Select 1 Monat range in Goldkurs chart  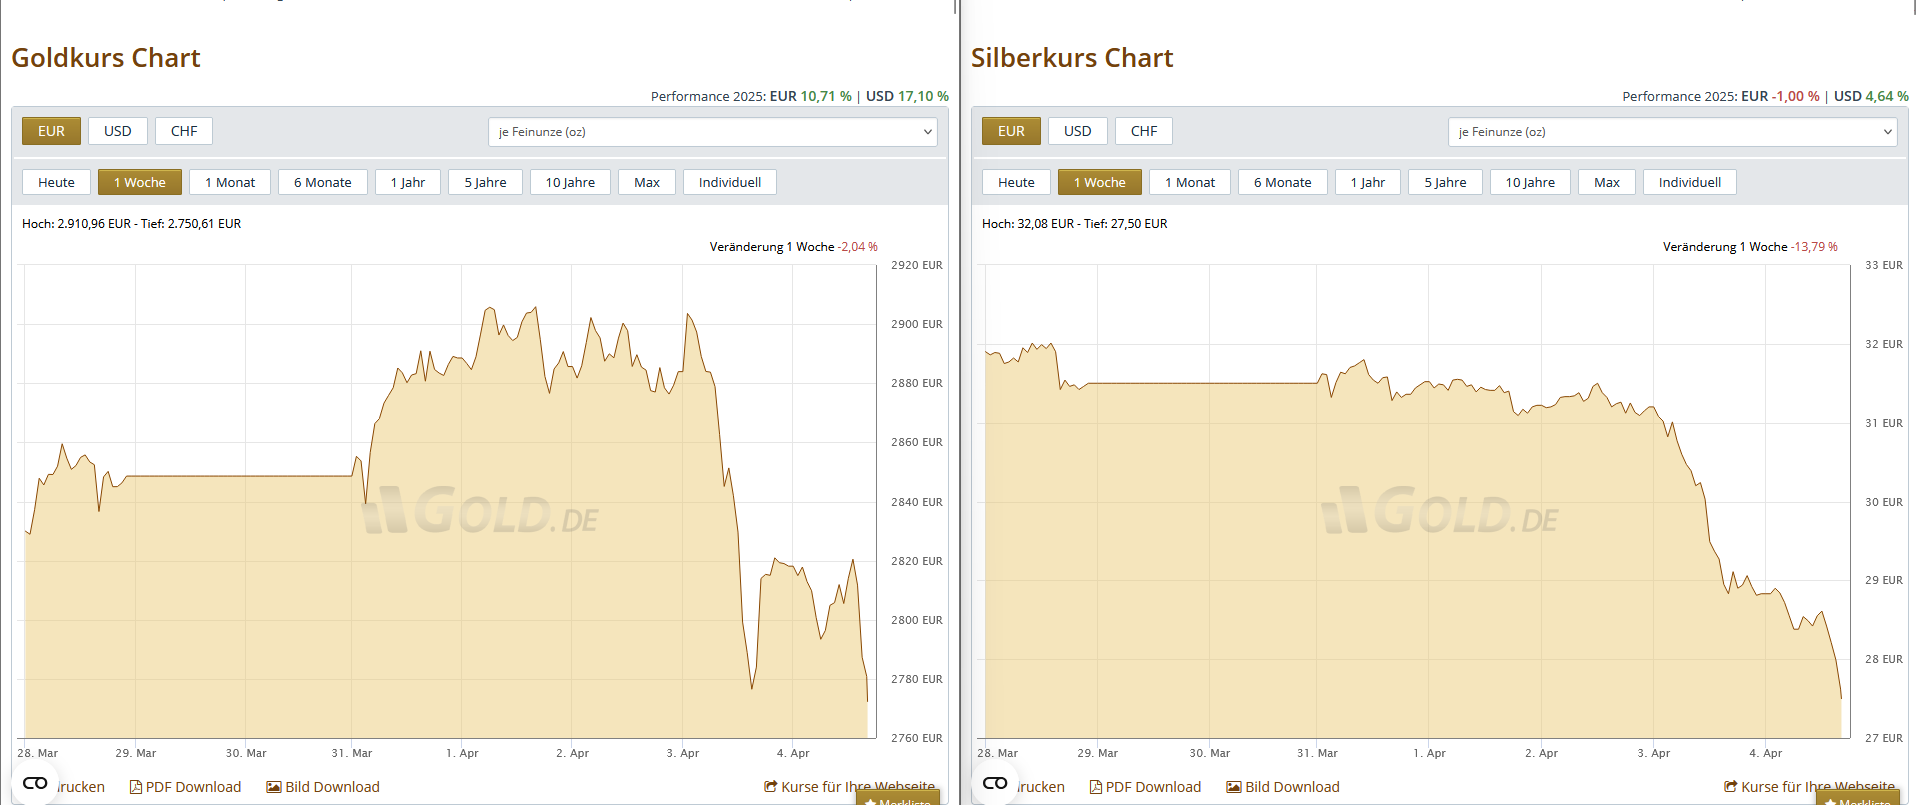click(230, 182)
